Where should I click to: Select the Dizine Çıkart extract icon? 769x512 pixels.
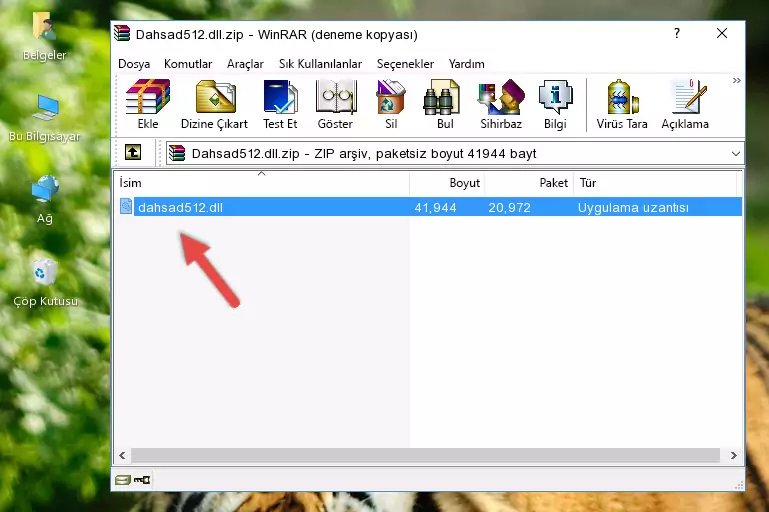click(214, 104)
